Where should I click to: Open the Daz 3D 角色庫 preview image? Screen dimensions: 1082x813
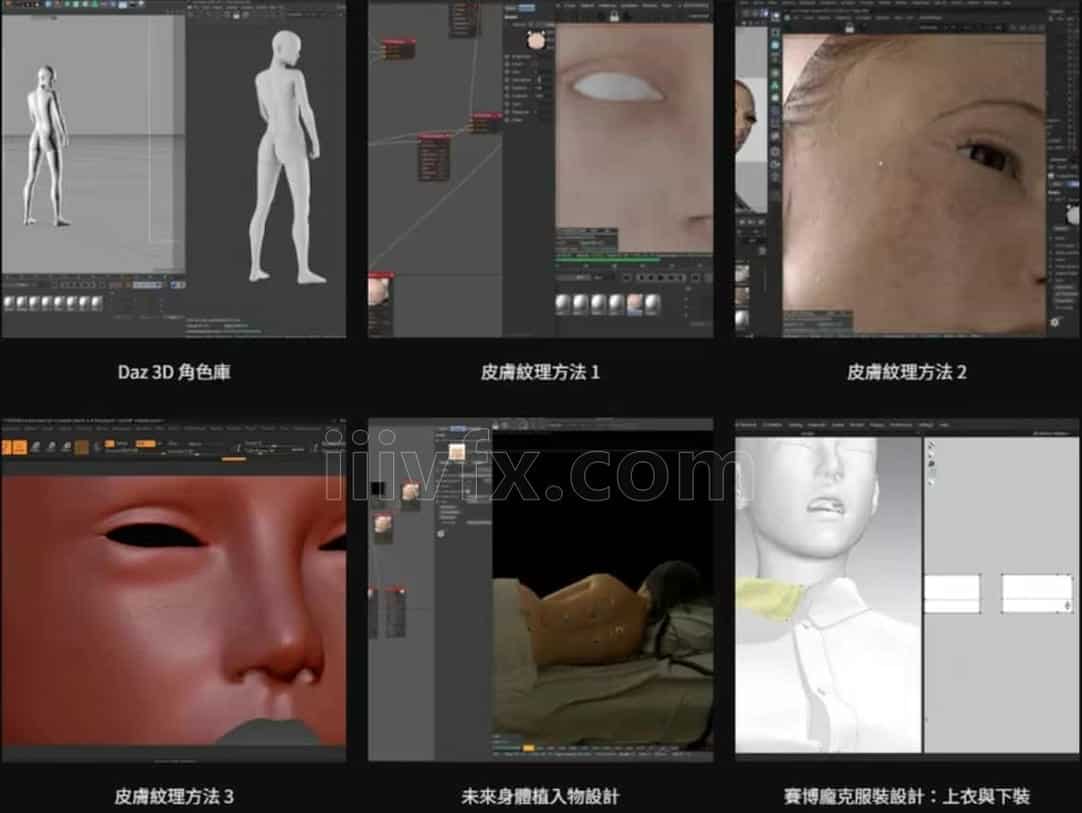[x=173, y=169]
